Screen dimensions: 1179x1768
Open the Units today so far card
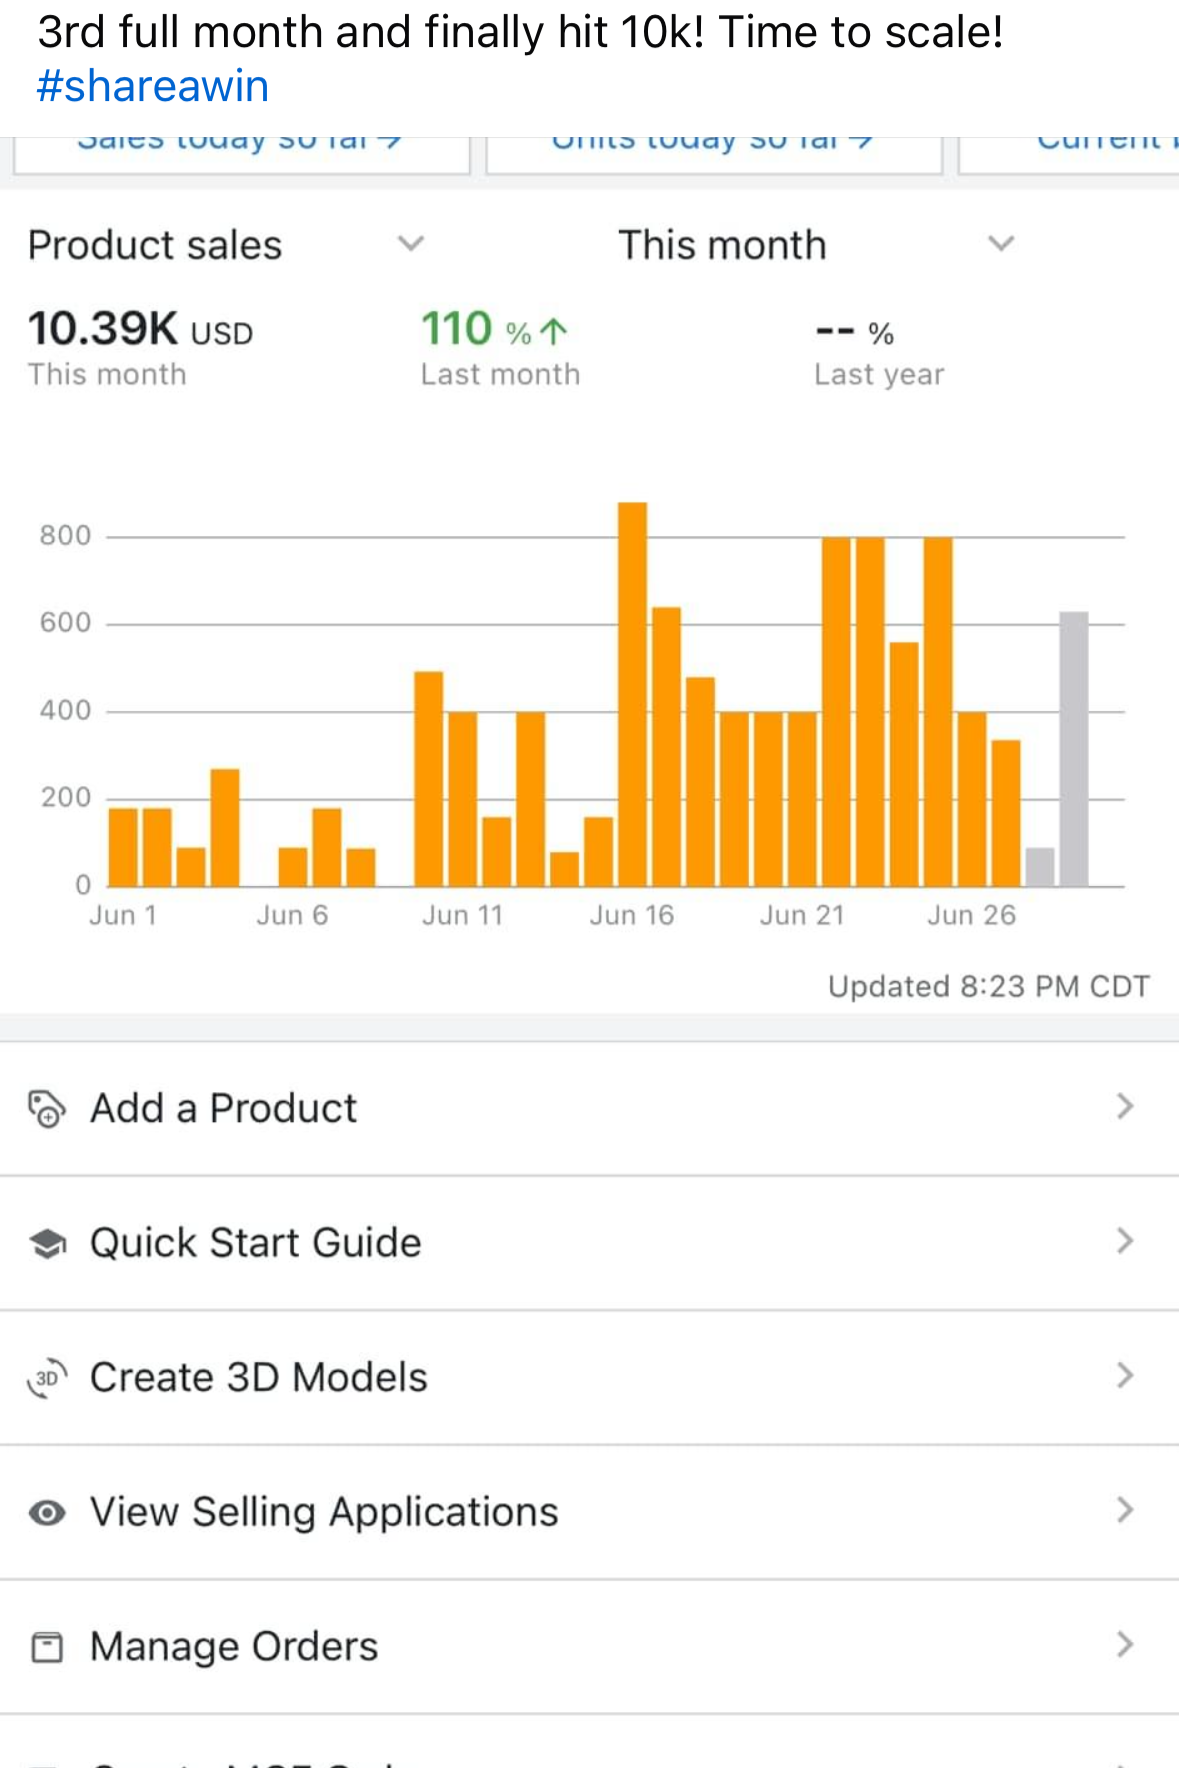coord(713,148)
